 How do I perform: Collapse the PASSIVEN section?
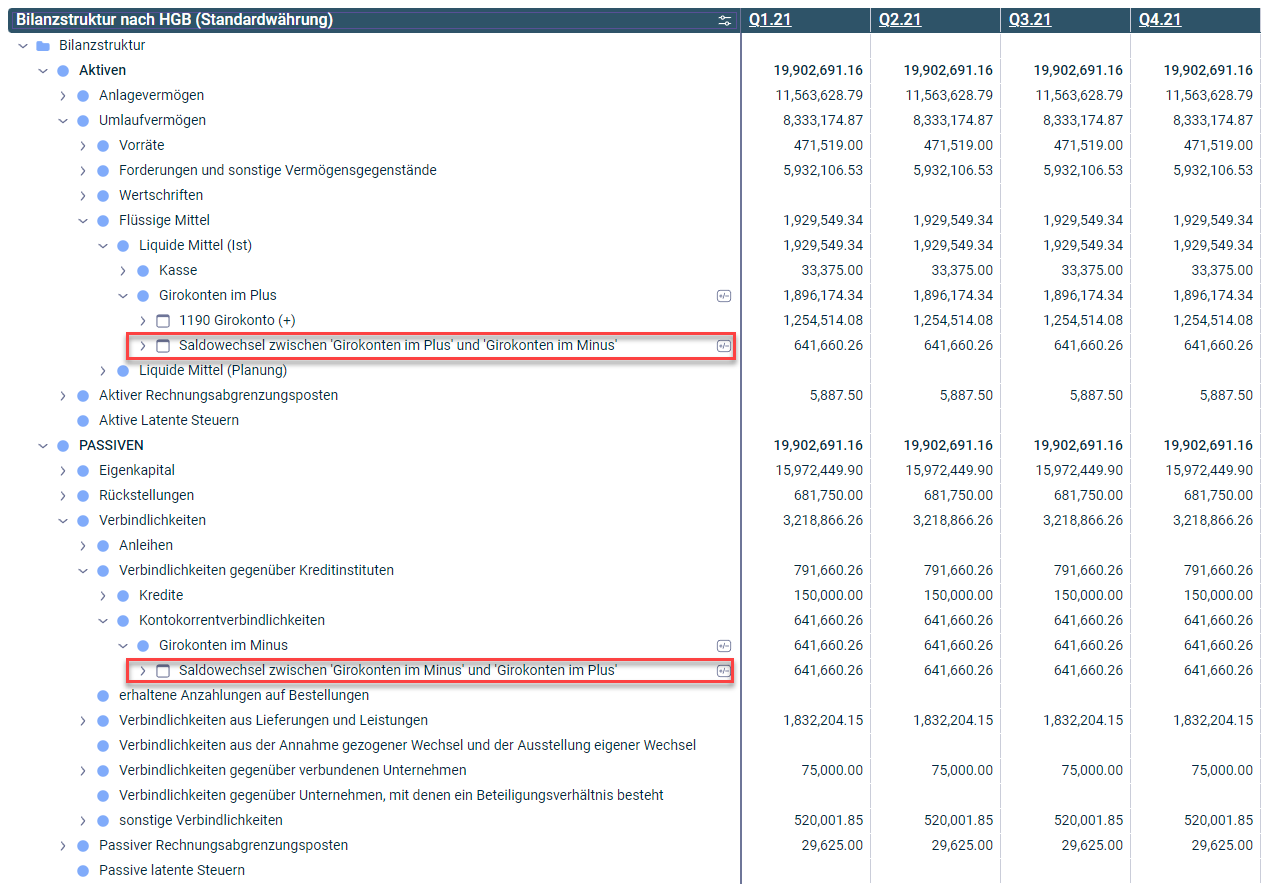pos(43,445)
